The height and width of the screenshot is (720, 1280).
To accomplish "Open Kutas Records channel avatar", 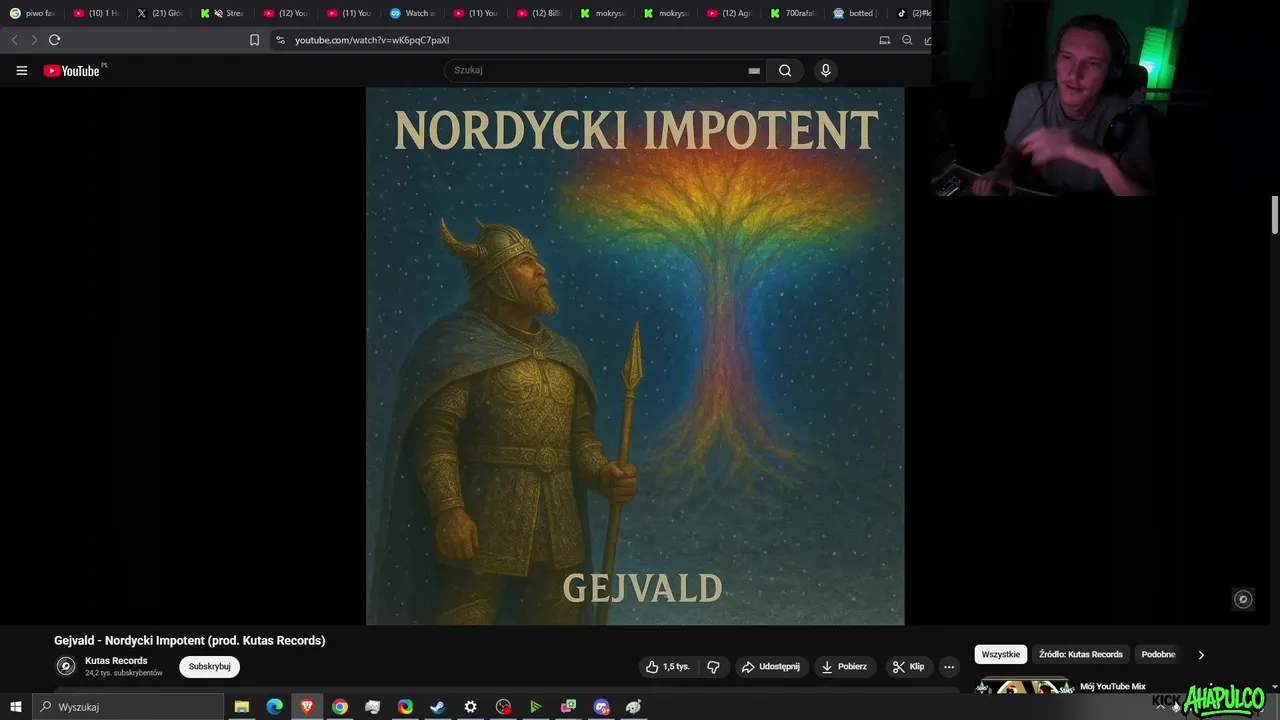I will point(65,666).
